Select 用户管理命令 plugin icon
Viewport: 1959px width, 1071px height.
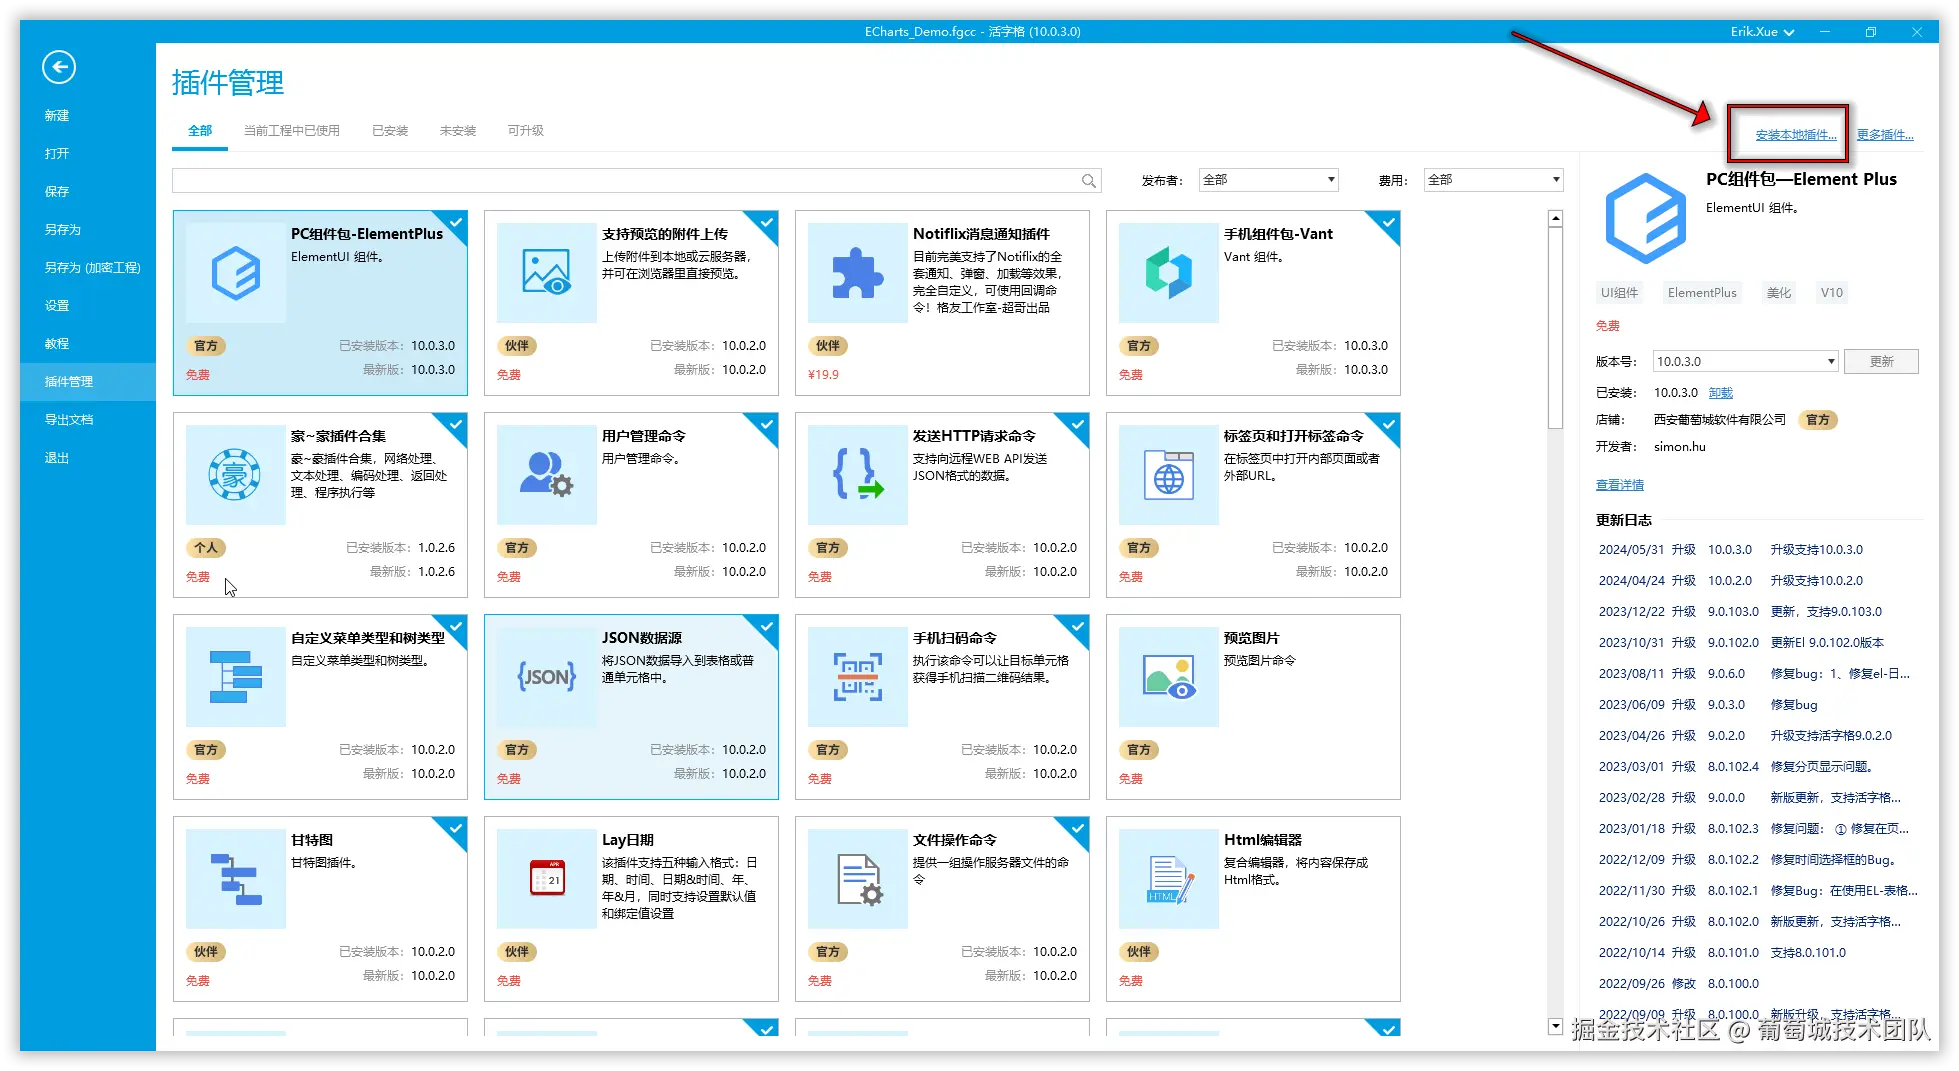click(547, 475)
